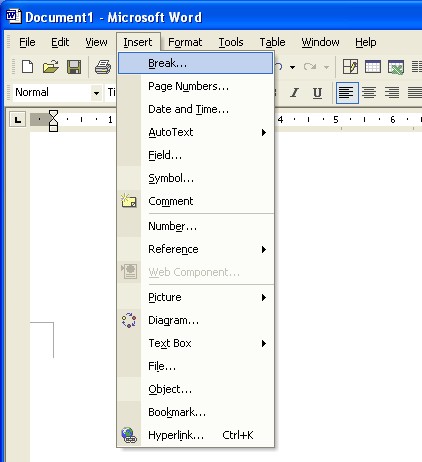Toggle Underline formatting
The height and width of the screenshot is (462, 422).
(318, 93)
